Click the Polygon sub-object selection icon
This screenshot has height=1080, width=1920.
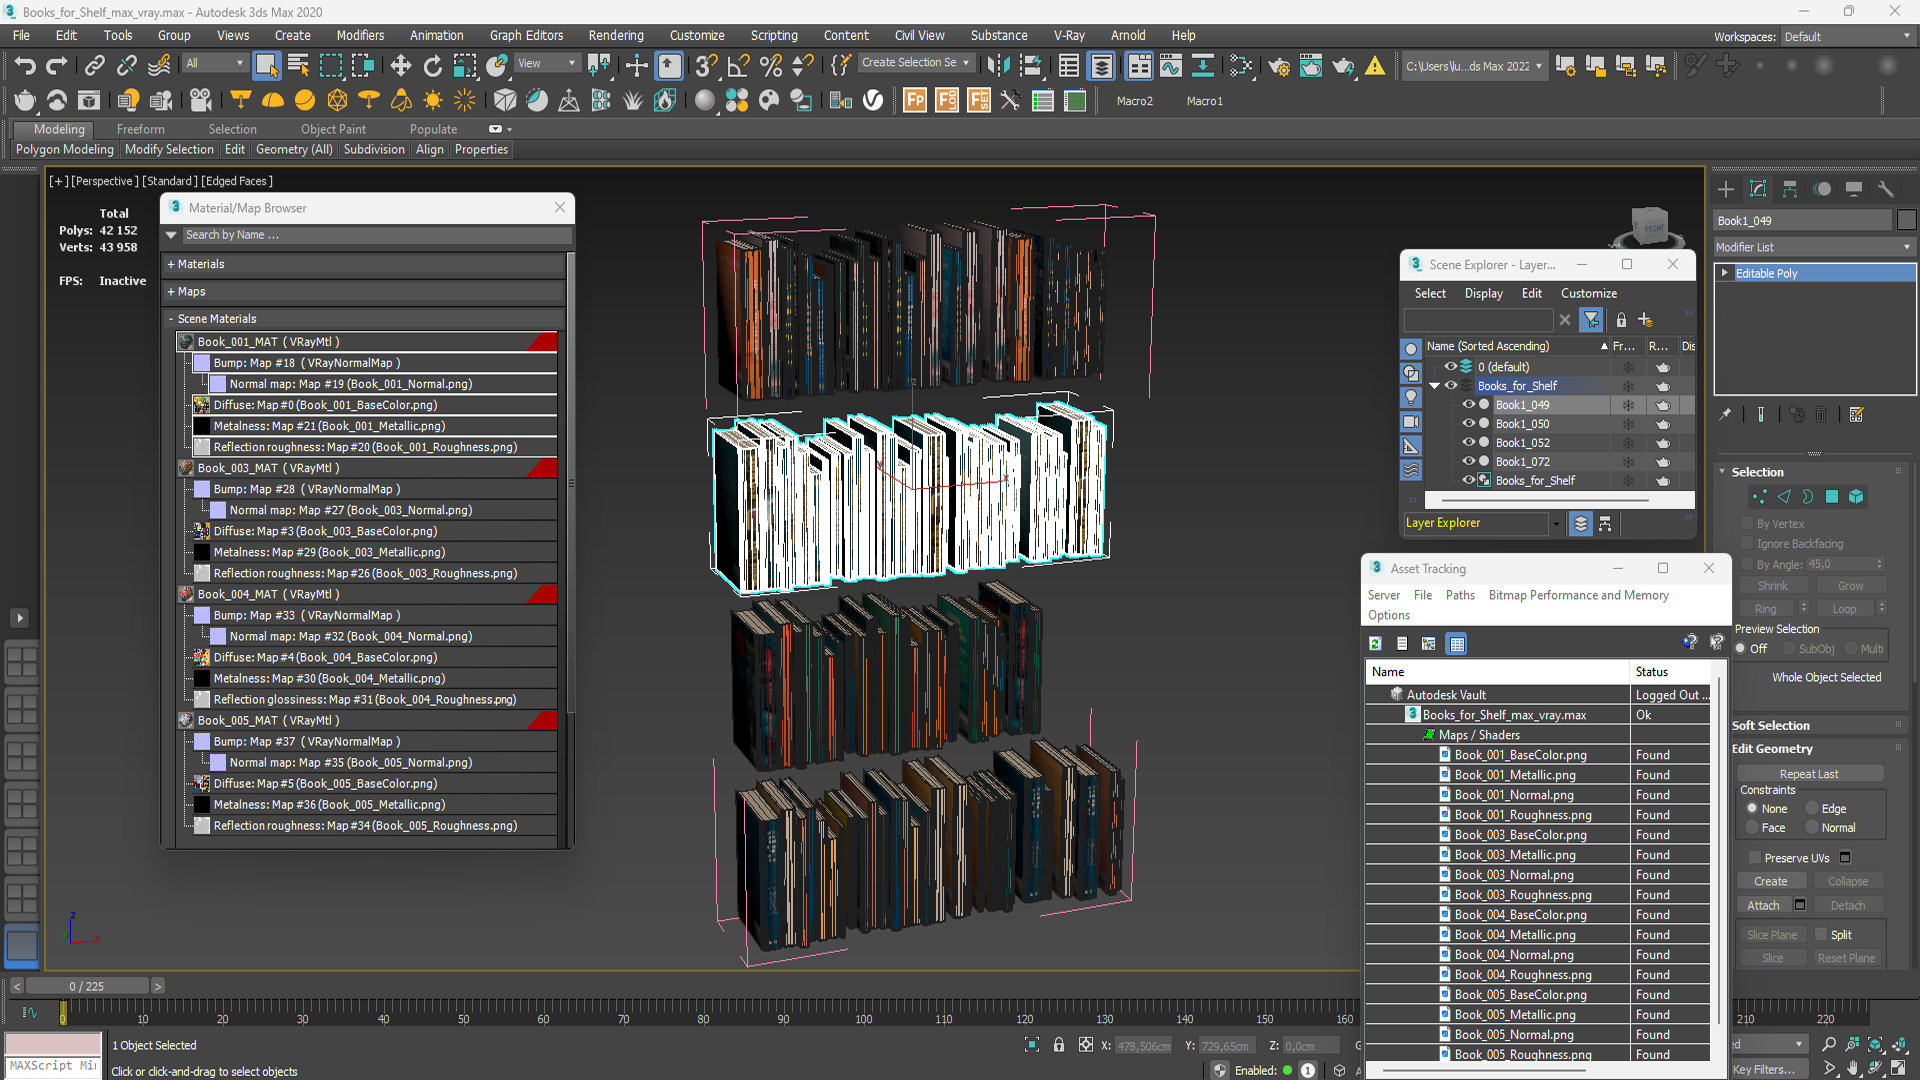(1832, 497)
